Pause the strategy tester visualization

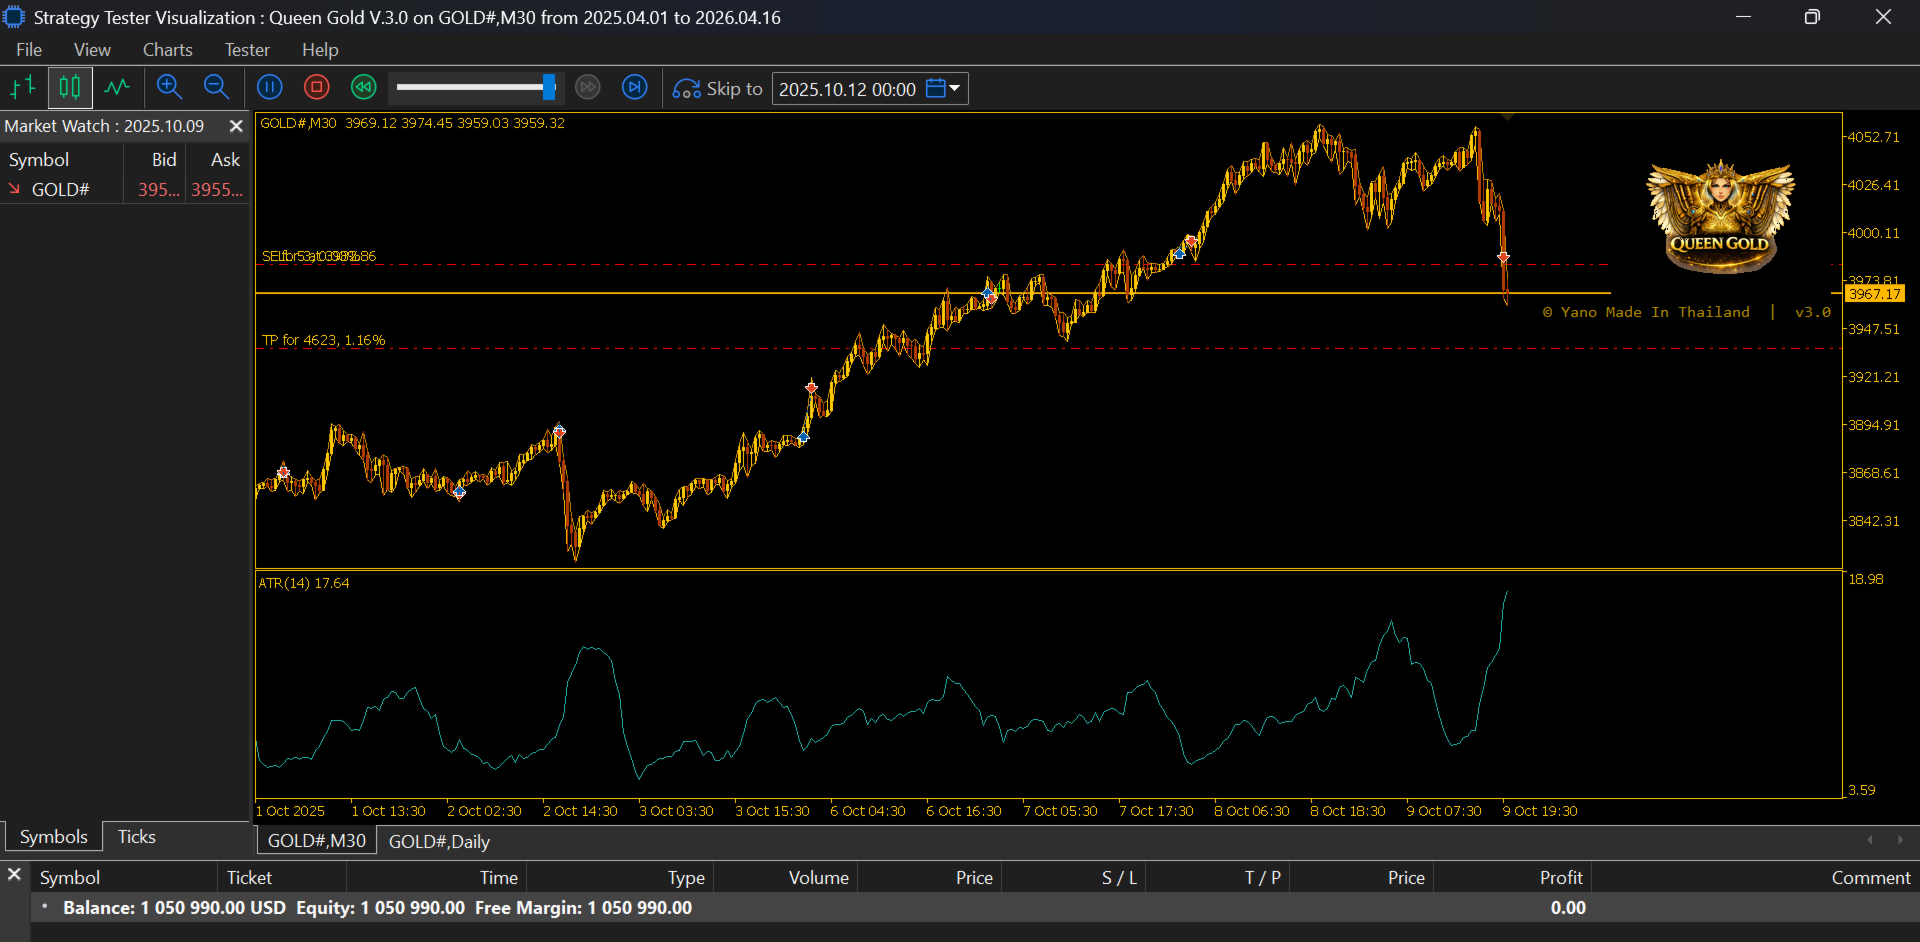(x=270, y=88)
